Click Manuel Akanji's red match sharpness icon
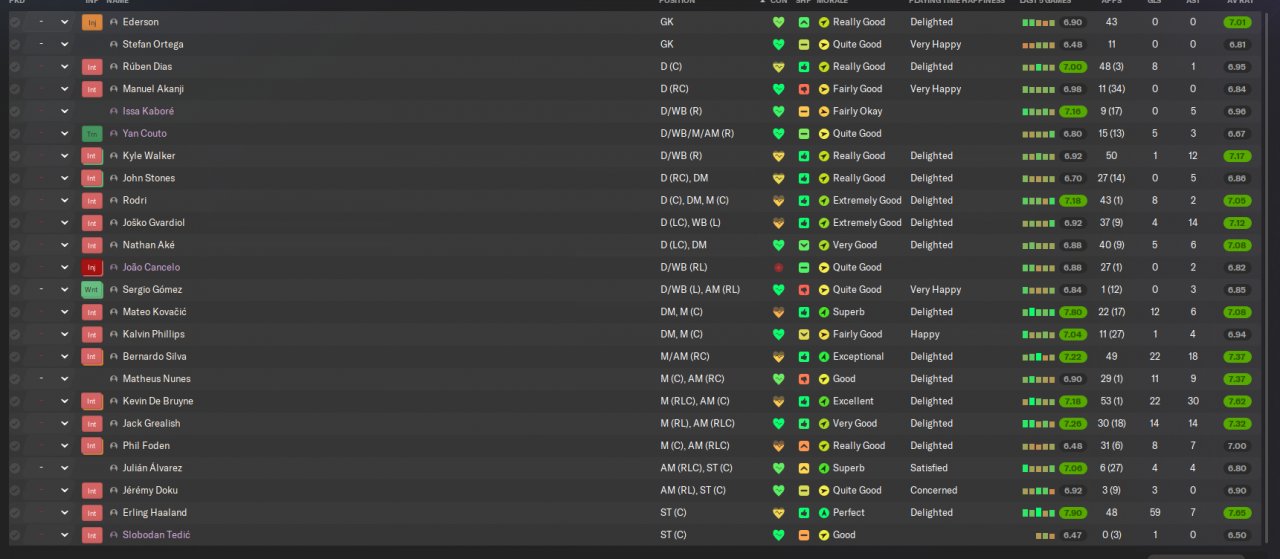 pos(804,89)
